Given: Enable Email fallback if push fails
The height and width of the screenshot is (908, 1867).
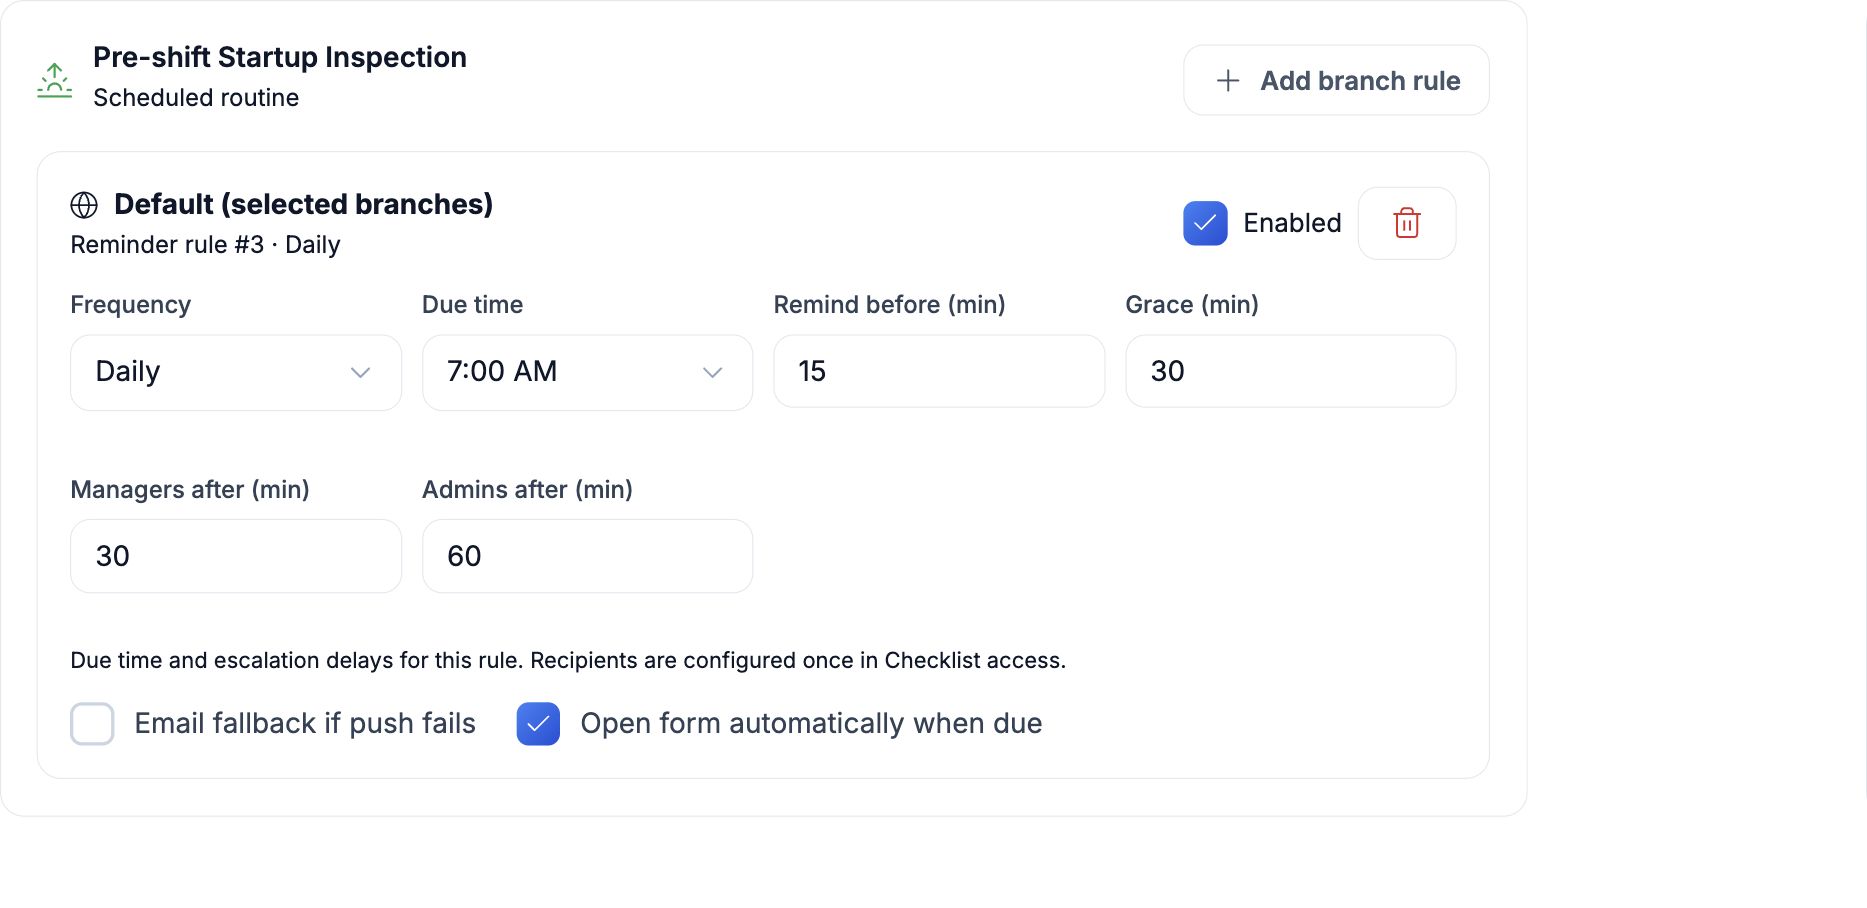Looking at the screenshot, I should coord(92,724).
